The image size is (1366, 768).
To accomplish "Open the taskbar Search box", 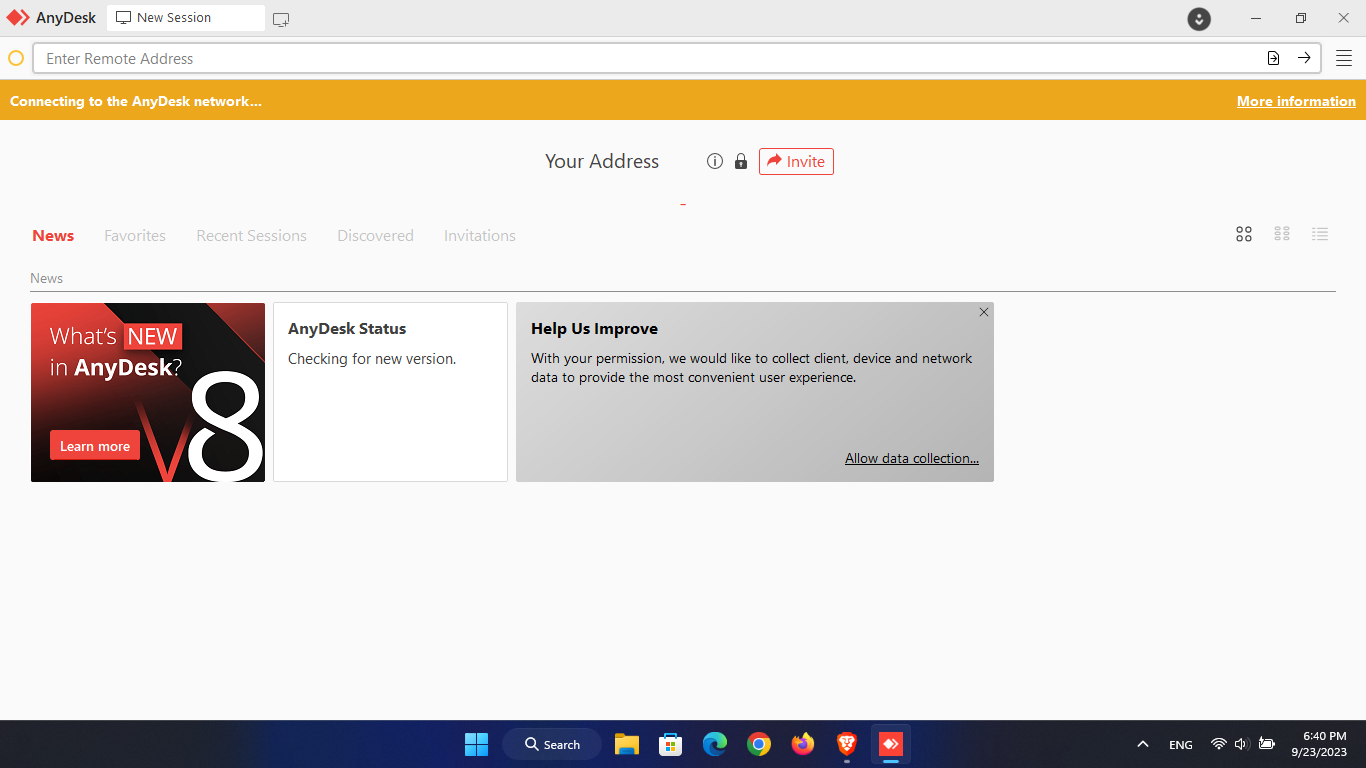I will tap(552, 744).
